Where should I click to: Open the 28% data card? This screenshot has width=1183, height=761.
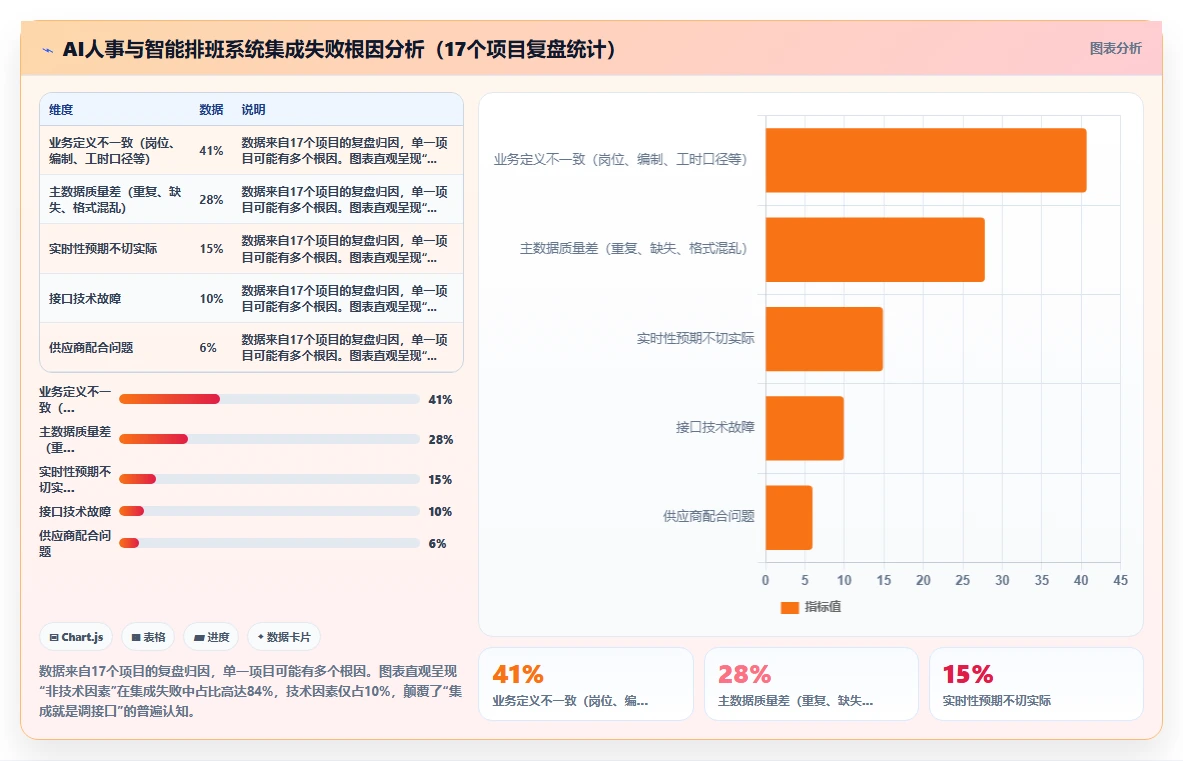[811, 684]
